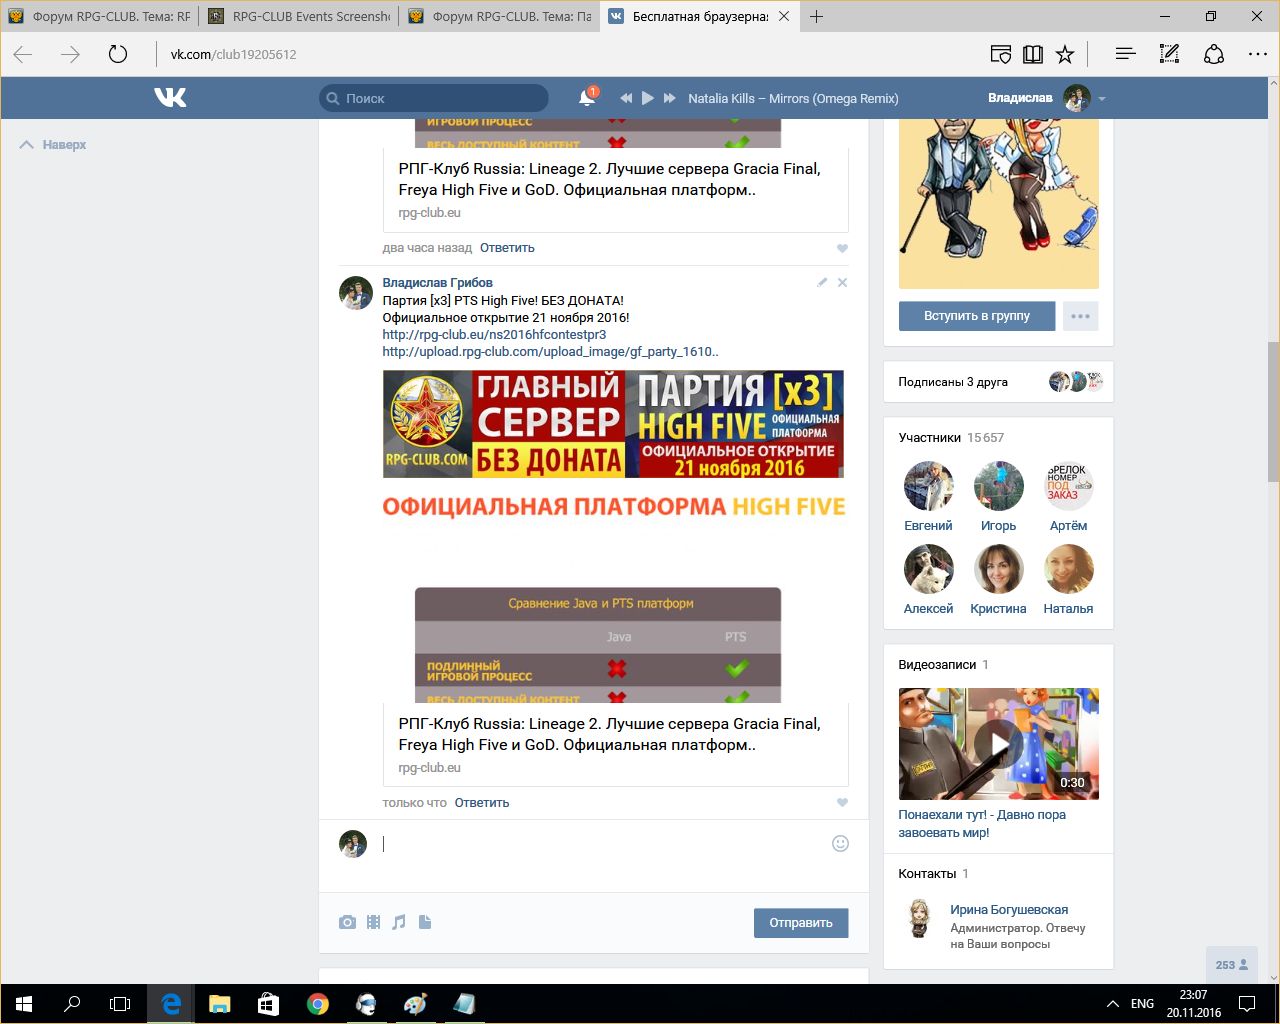Open a new browser tab
This screenshot has width=1280, height=1024.
click(x=817, y=16)
